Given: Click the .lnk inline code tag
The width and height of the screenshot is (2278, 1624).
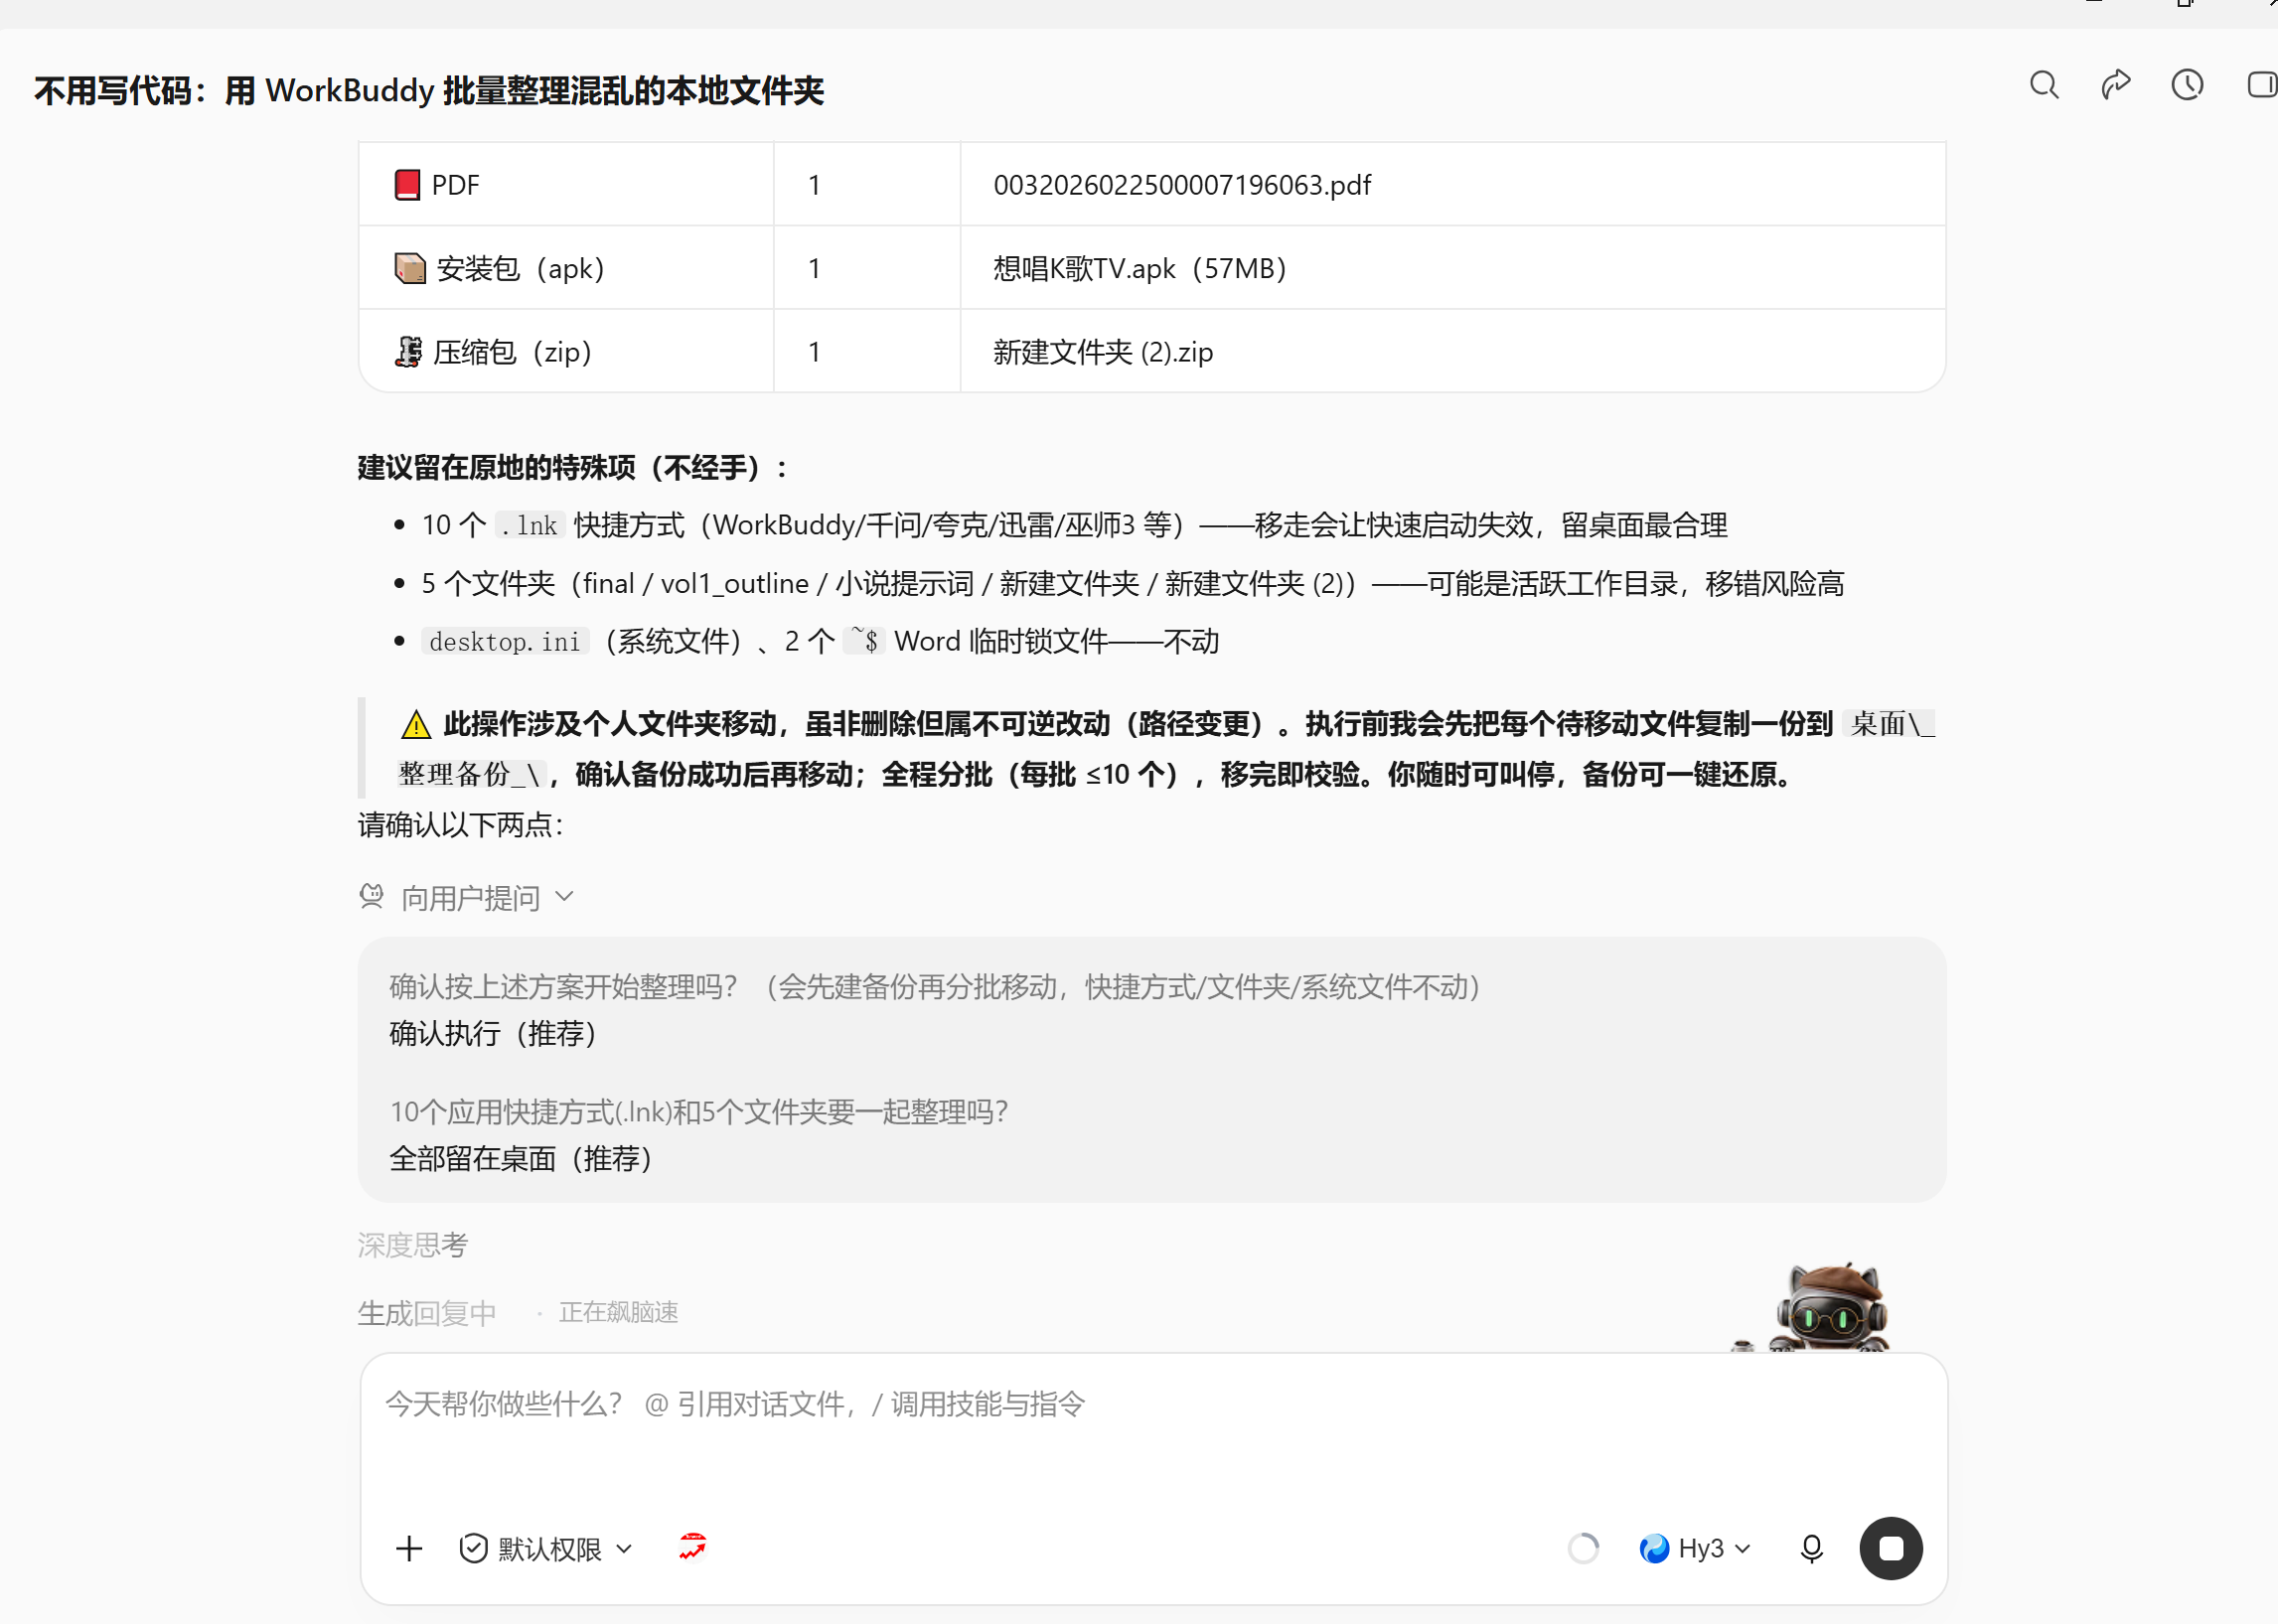Looking at the screenshot, I should coord(530,525).
